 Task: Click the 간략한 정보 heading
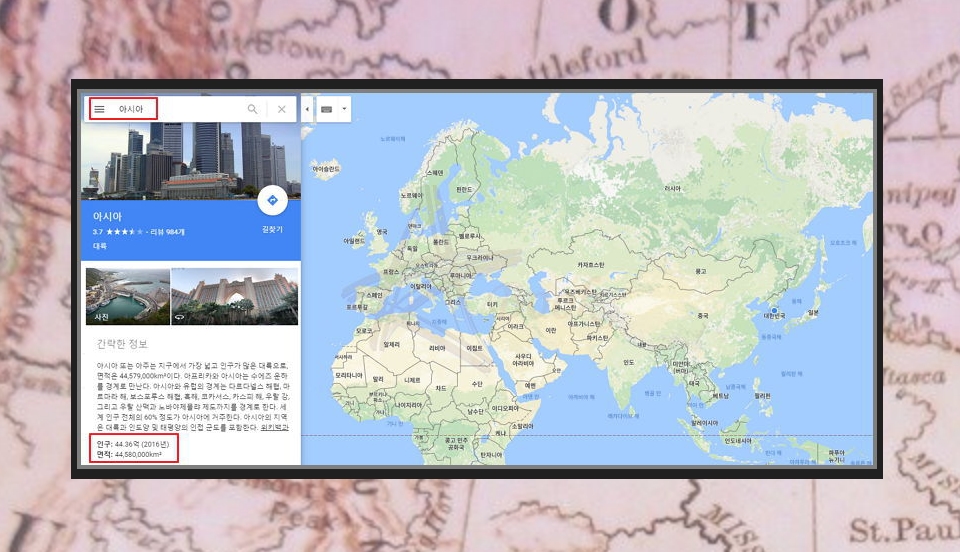coord(122,344)
